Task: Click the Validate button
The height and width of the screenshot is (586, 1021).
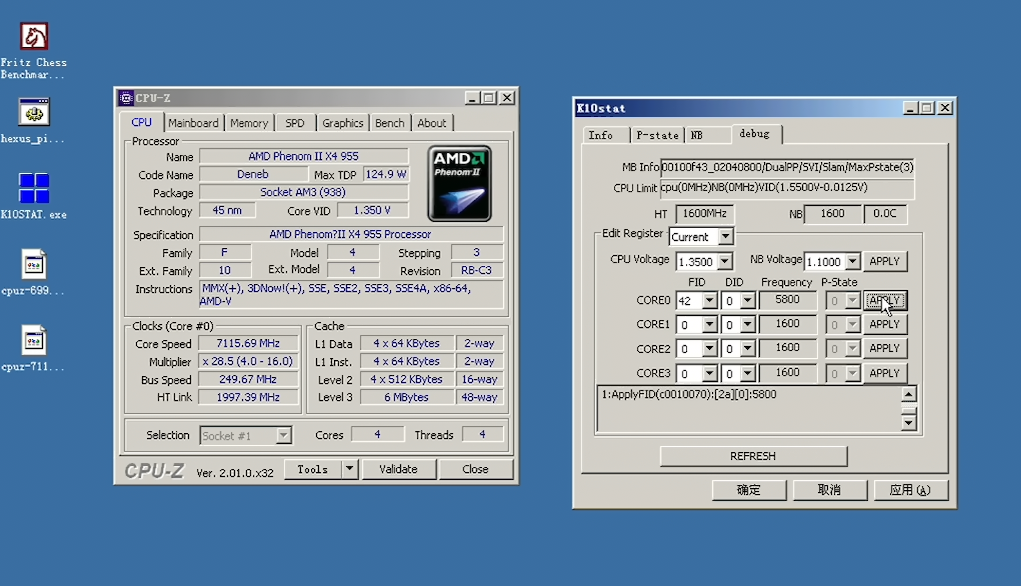Action: pos(398,469)
